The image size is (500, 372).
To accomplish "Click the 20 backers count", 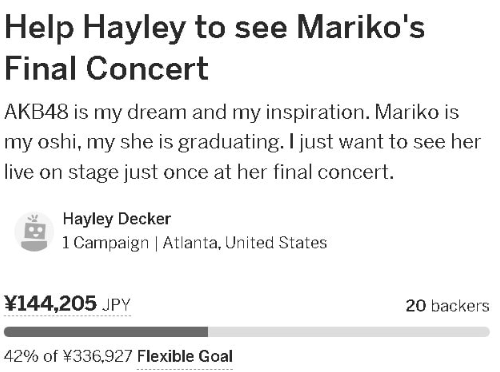I will (x=447, y=306).
